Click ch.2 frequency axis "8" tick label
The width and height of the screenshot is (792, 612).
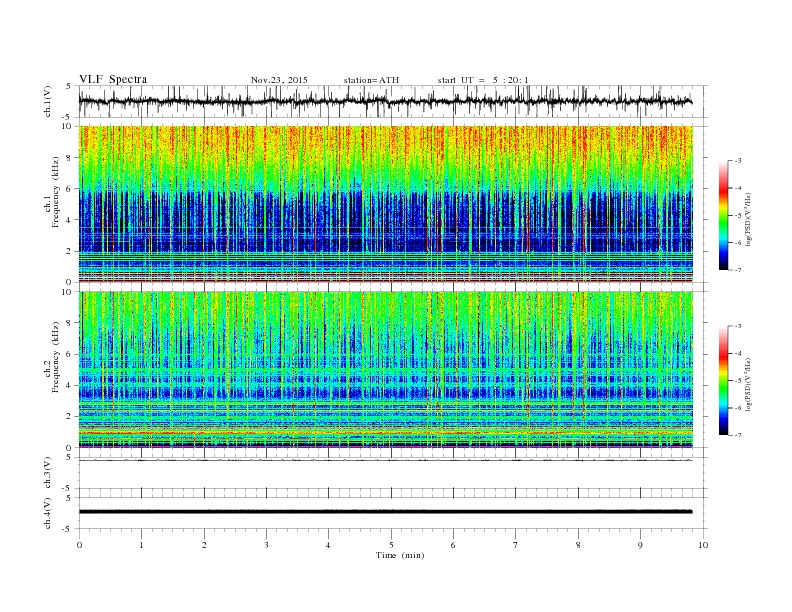[70, 323]
